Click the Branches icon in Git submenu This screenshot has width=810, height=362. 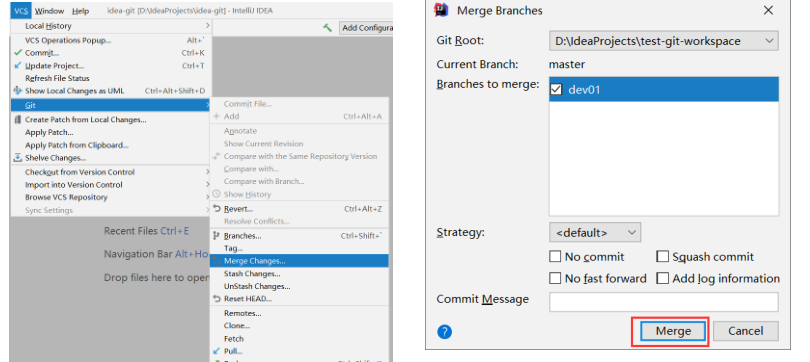(x=216, y=235)
